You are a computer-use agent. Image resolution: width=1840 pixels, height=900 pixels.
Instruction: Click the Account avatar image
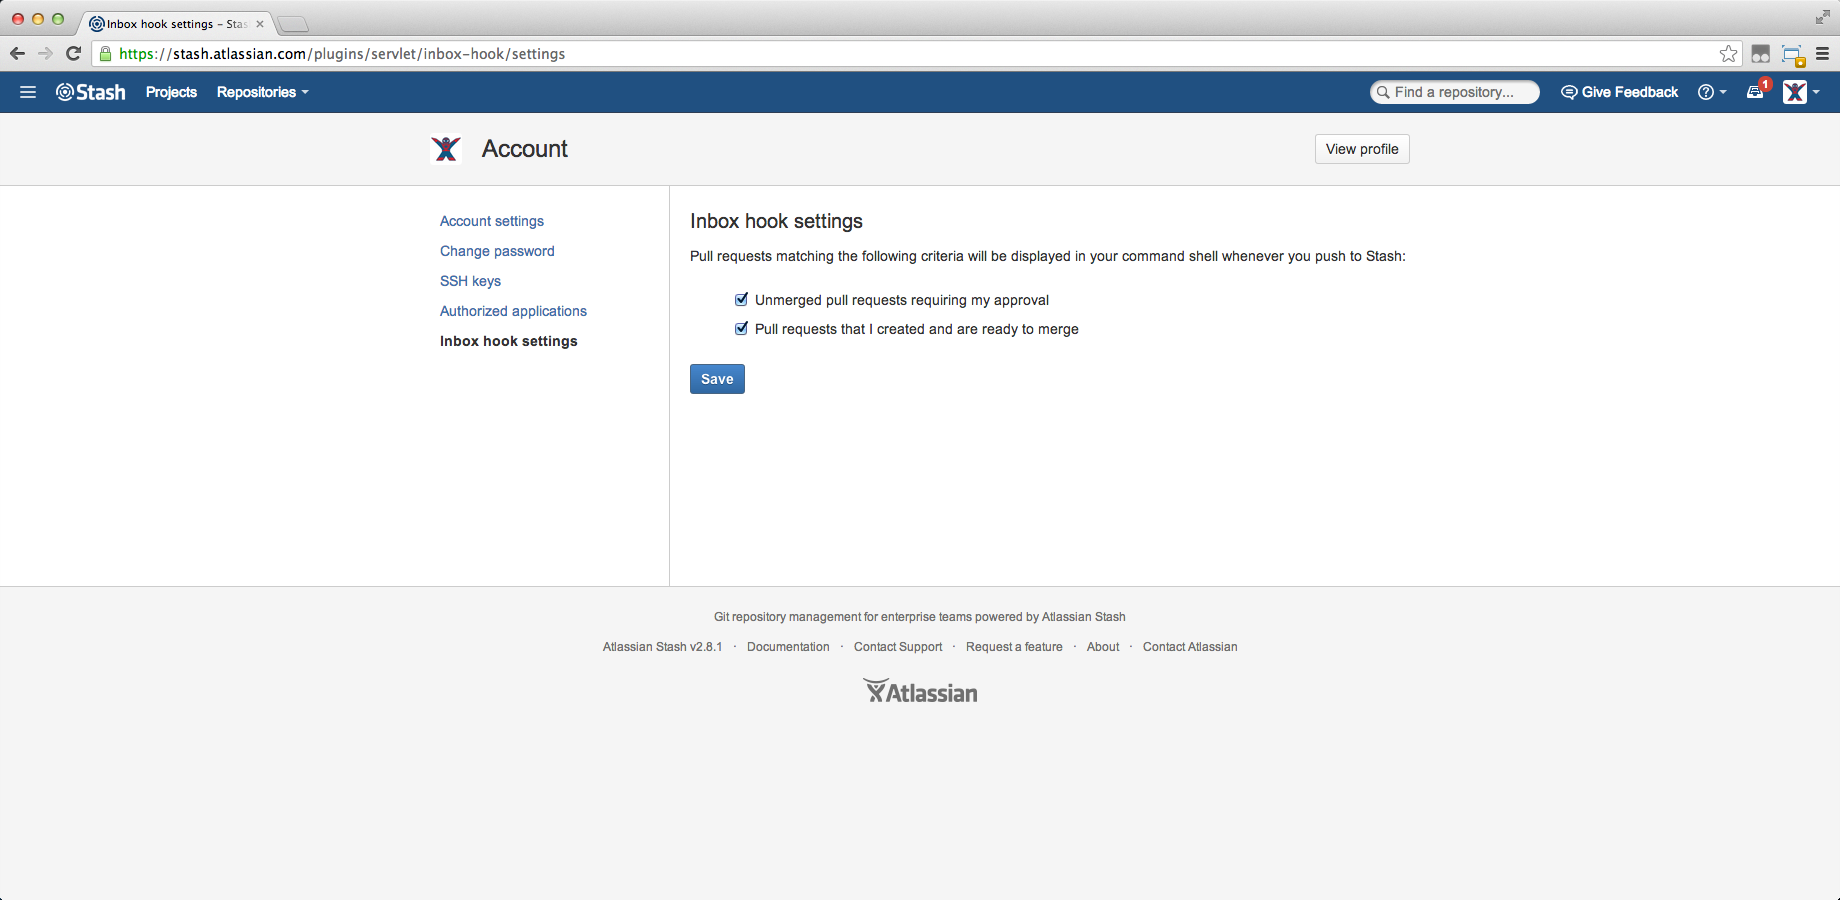point(446,149)
